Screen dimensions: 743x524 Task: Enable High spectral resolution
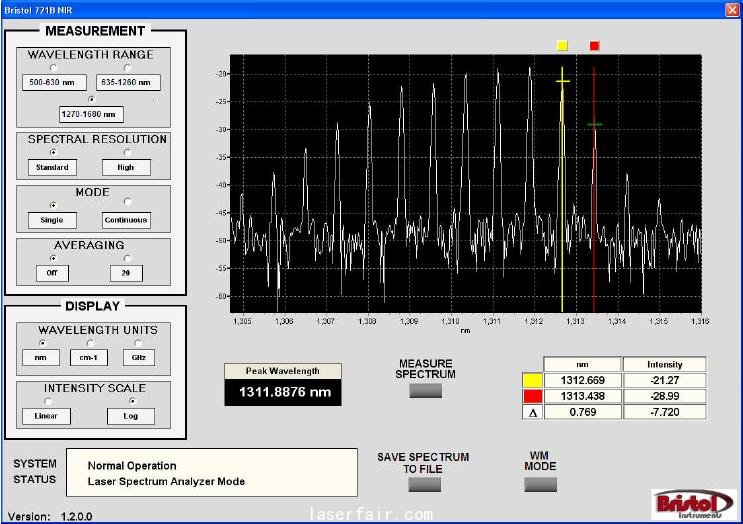coord(126,152)
